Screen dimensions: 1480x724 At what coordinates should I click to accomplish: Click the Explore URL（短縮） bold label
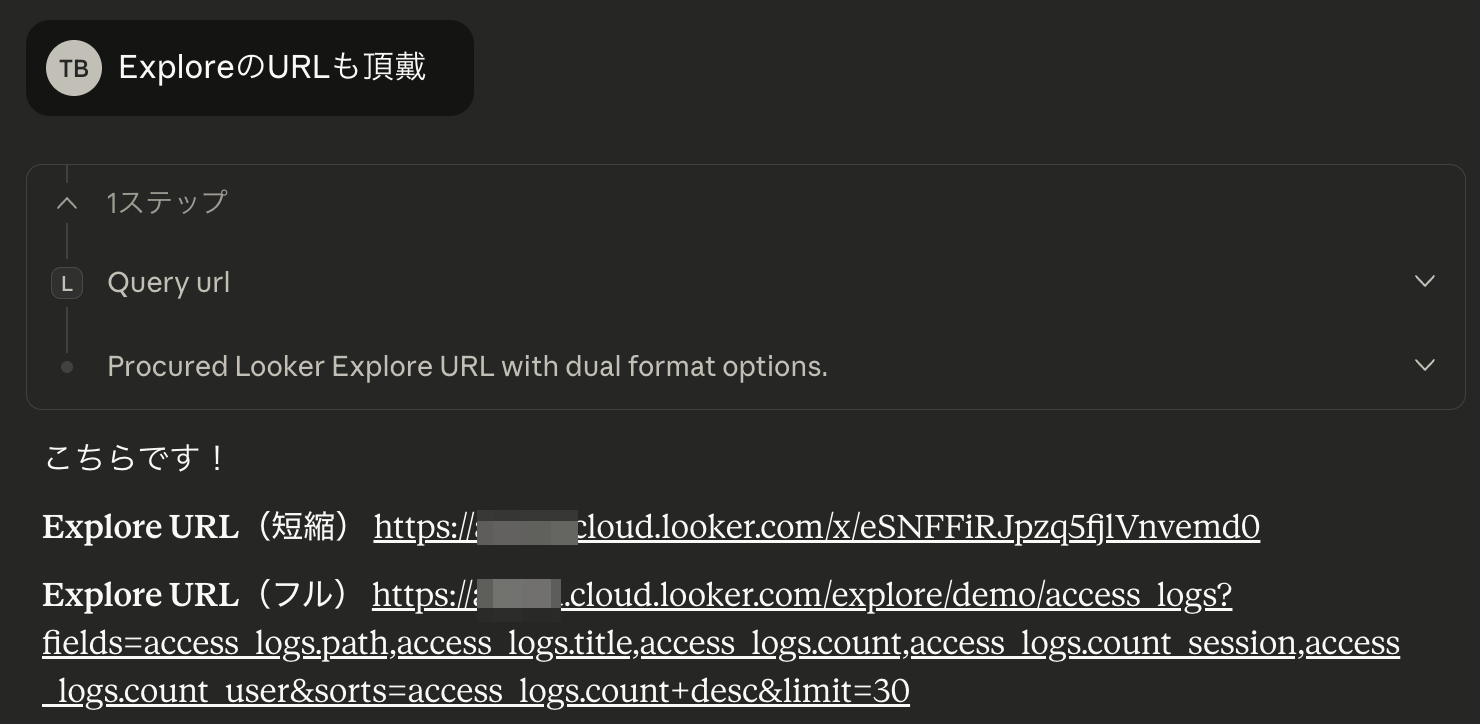pos(196,527)
